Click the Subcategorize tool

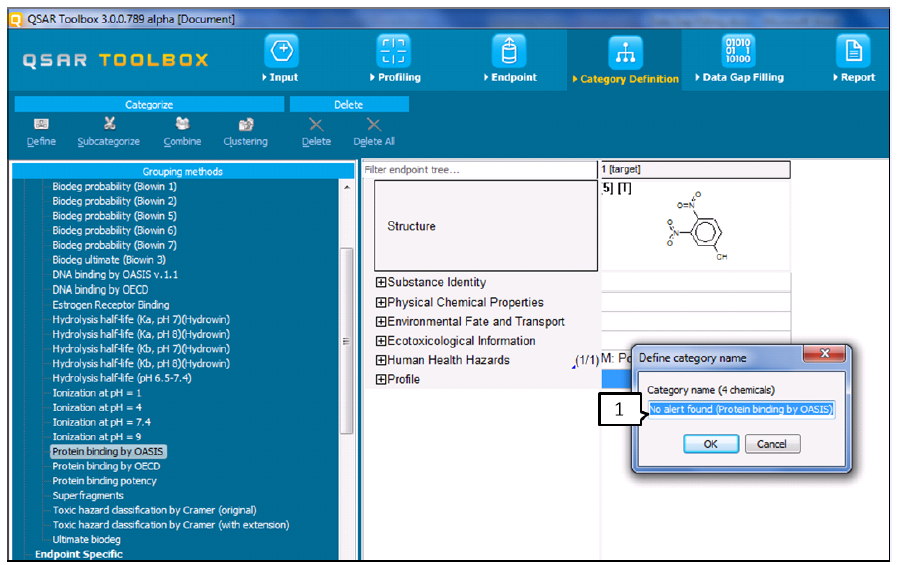[x=108, y=132]
